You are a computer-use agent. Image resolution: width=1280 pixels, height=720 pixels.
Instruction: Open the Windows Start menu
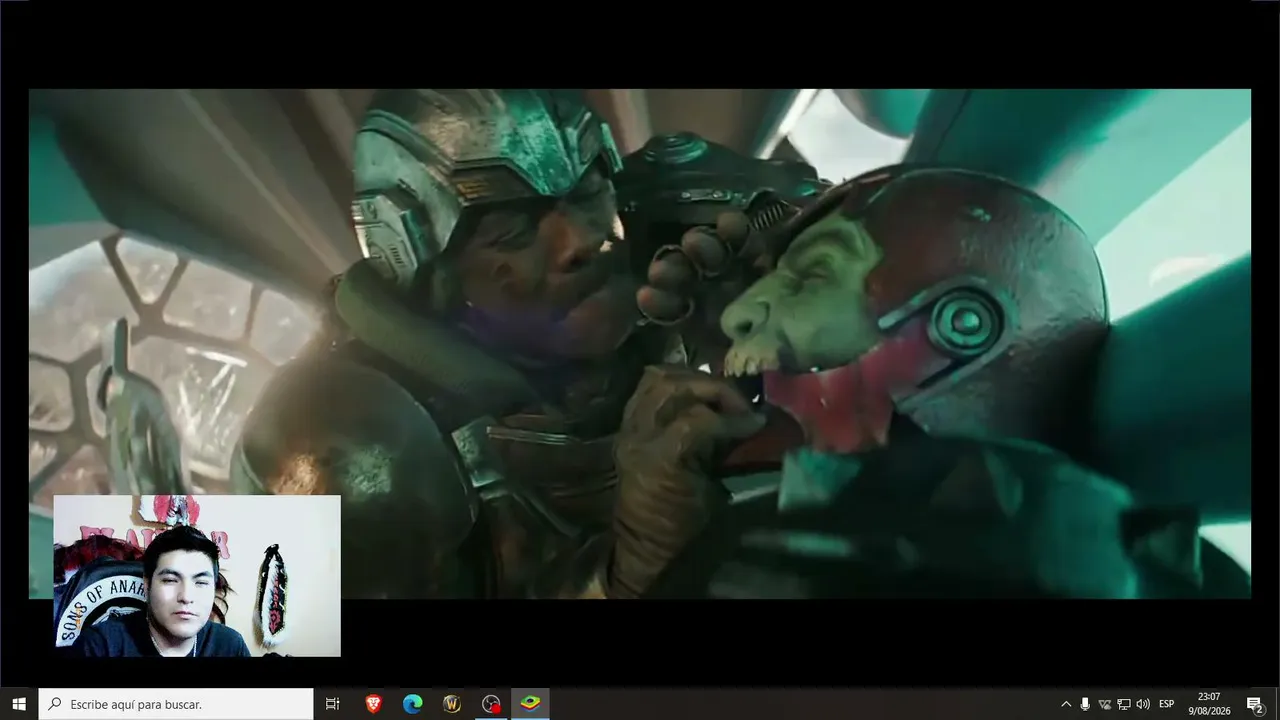pos(18,704)
